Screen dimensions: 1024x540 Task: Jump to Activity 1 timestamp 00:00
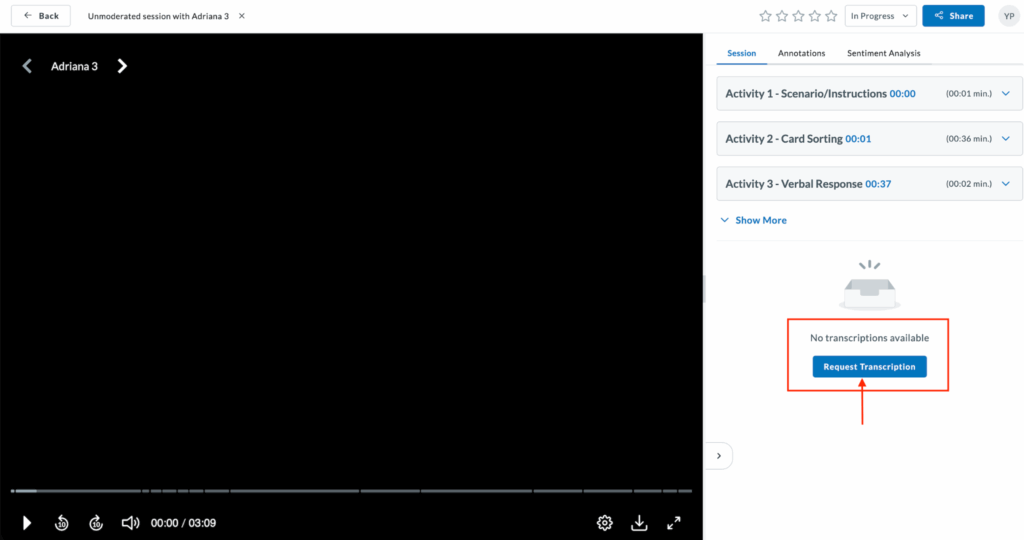pyautogui.click(x=903, y=93)
